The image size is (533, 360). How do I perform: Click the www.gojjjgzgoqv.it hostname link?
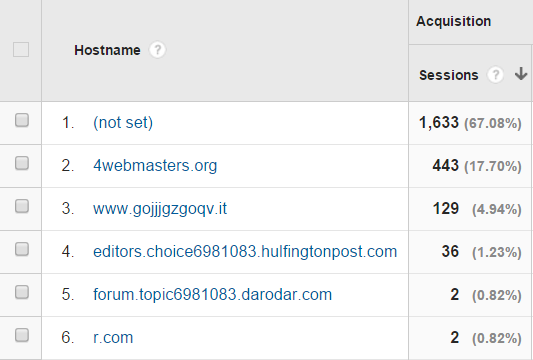tap(160, 209)
